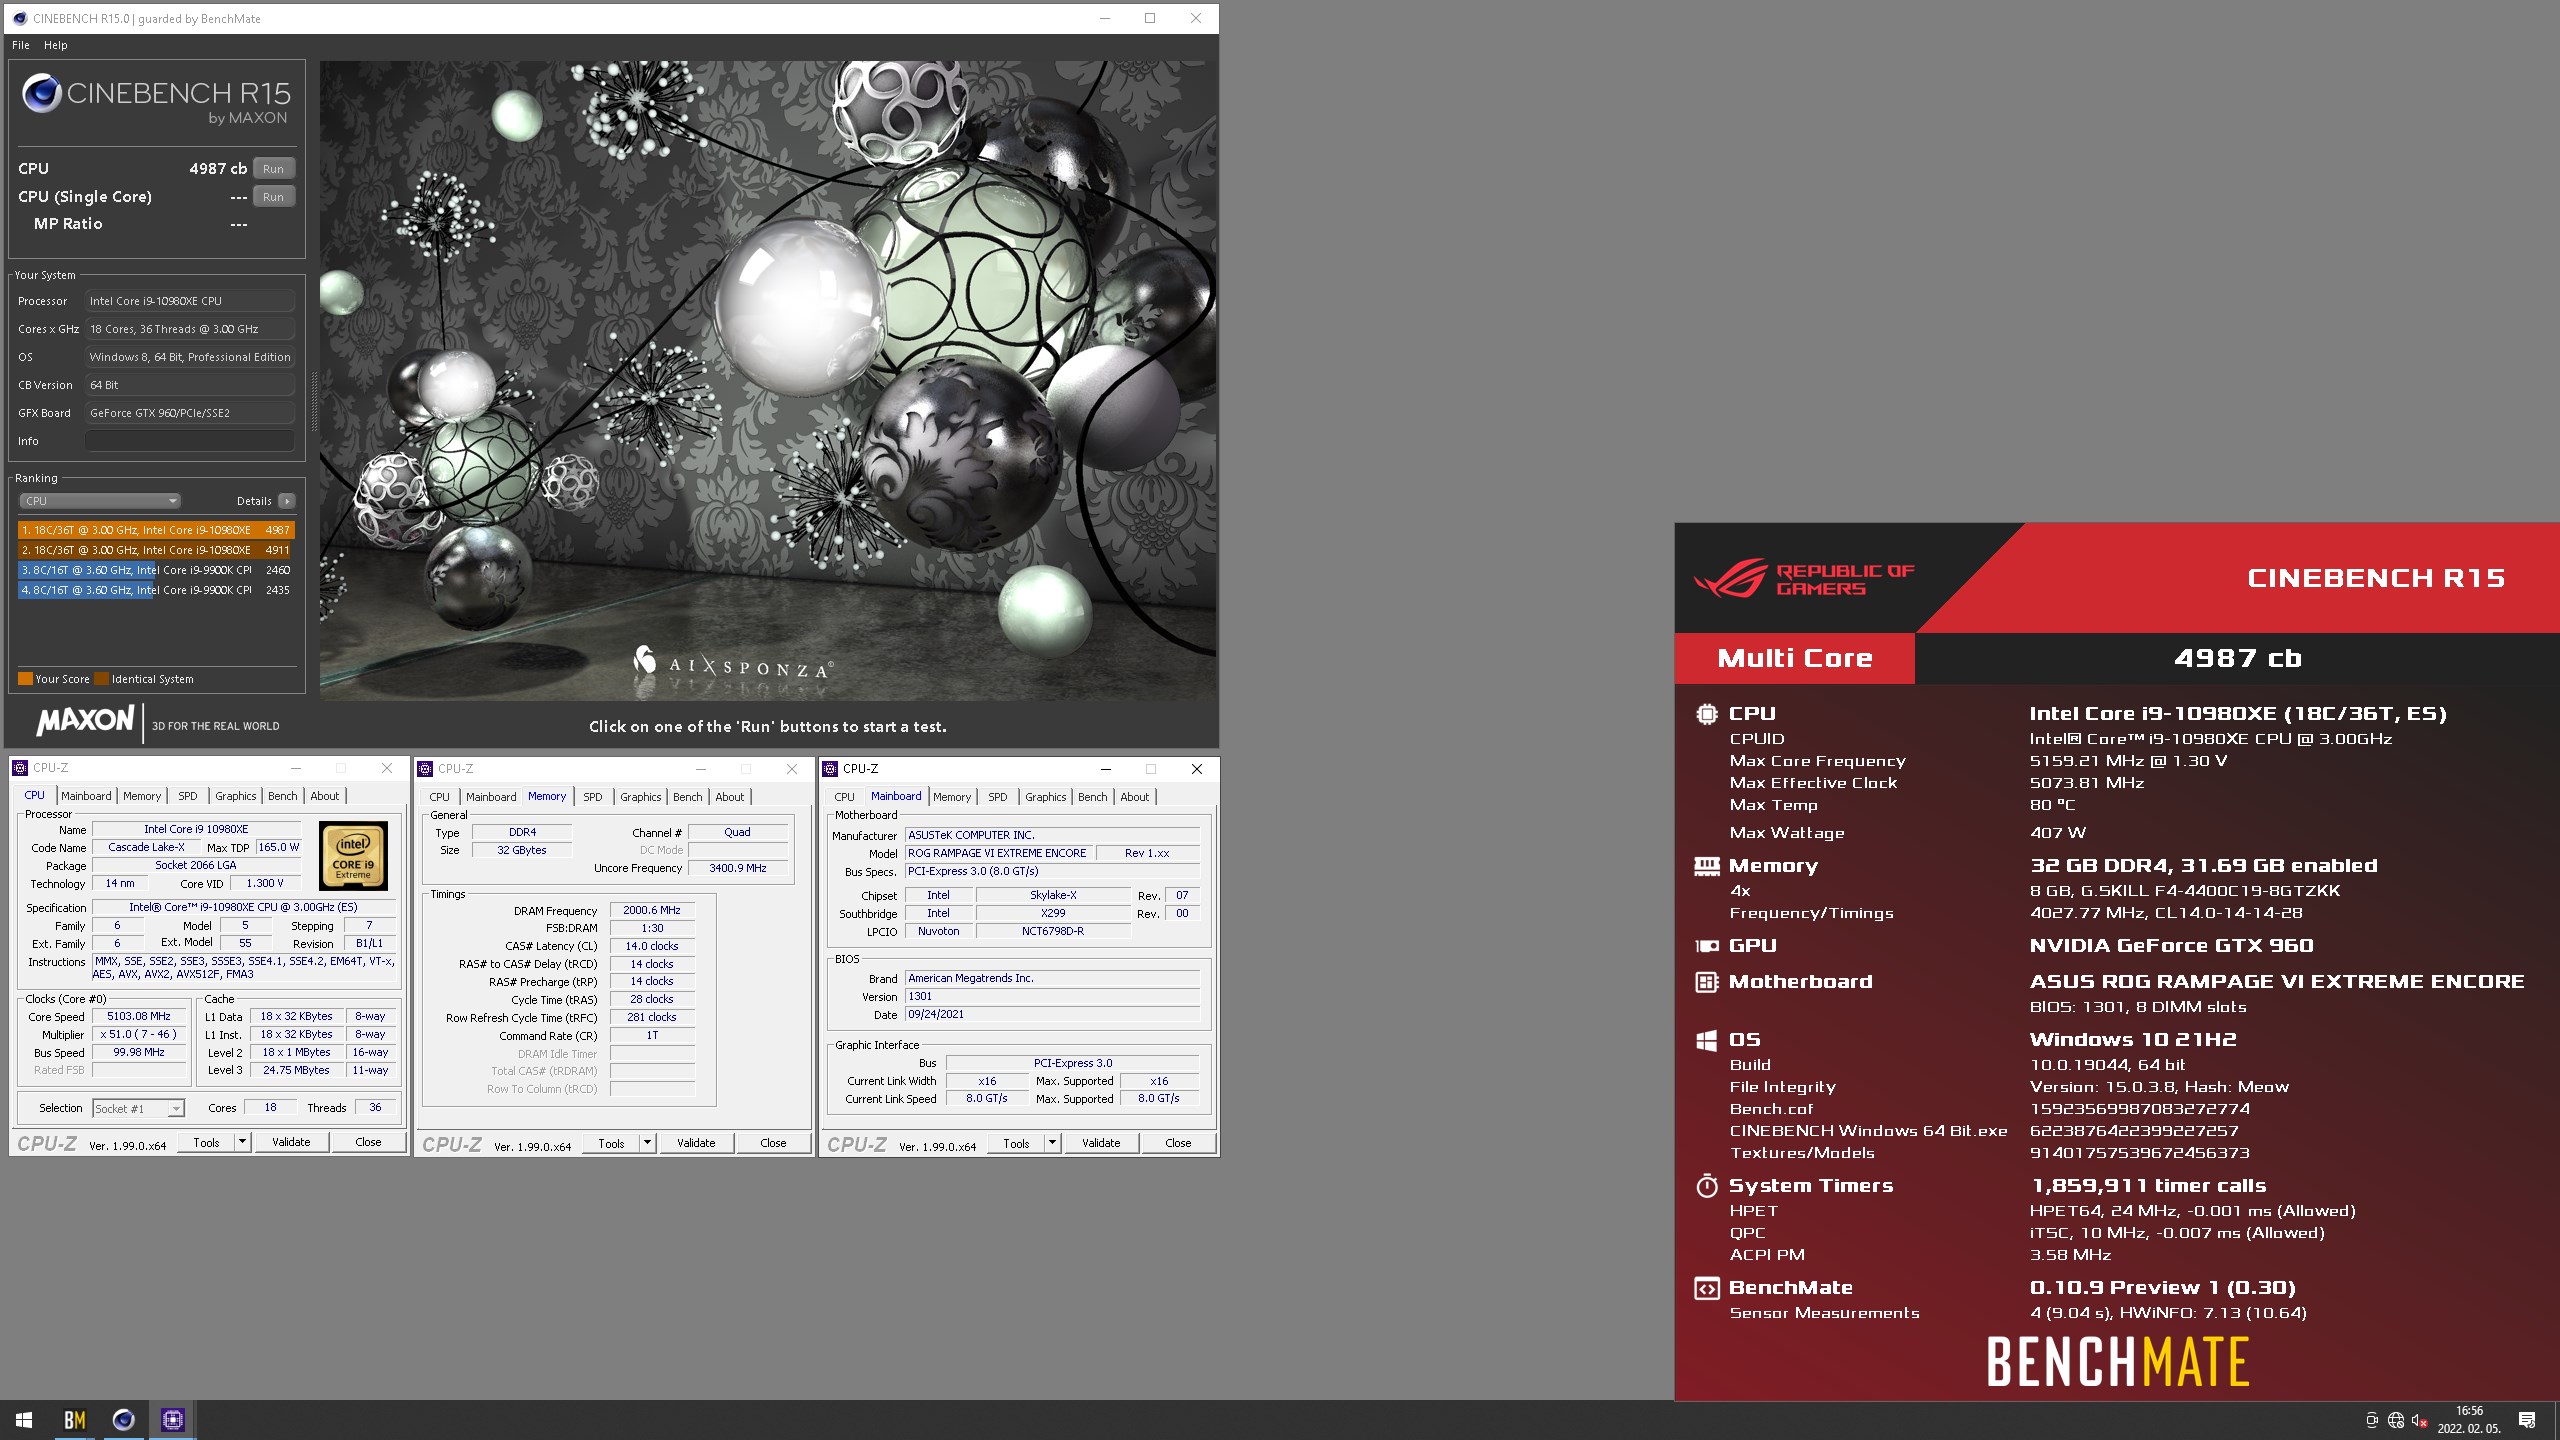The image size is (2560, 1440).
Task: Click the Intel Core i9 Extreme logo
Action: pos(353,856)
